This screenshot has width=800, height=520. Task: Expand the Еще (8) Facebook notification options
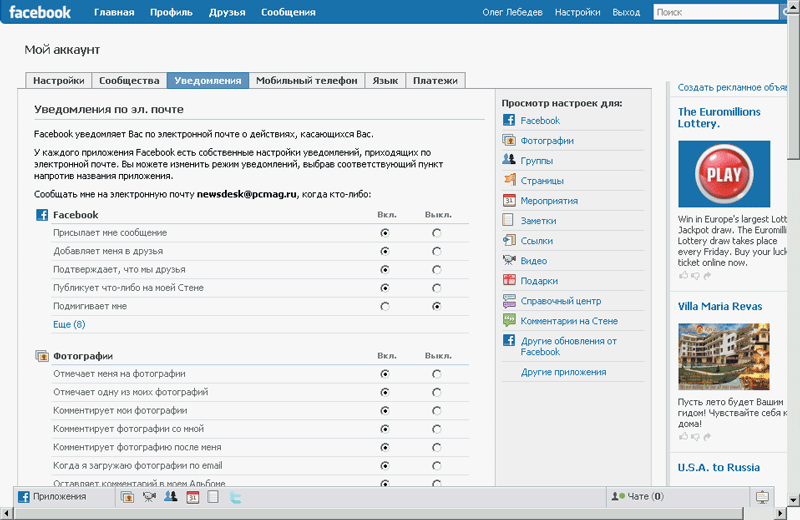69,324
